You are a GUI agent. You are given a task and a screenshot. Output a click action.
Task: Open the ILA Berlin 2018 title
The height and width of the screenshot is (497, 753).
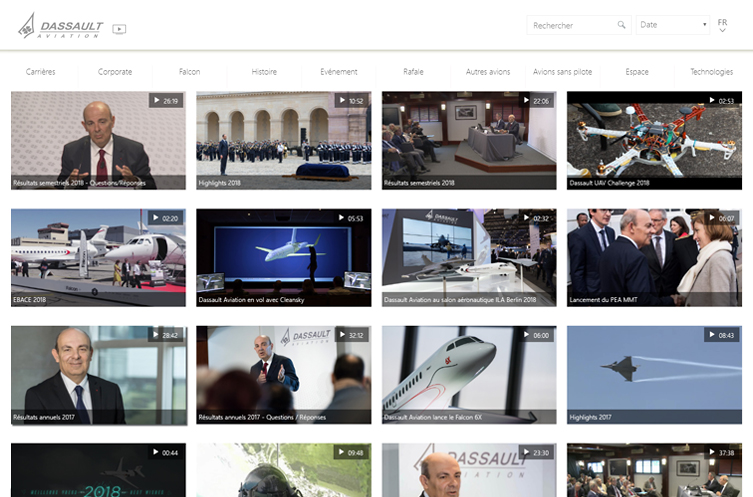(x=460, y=300)
